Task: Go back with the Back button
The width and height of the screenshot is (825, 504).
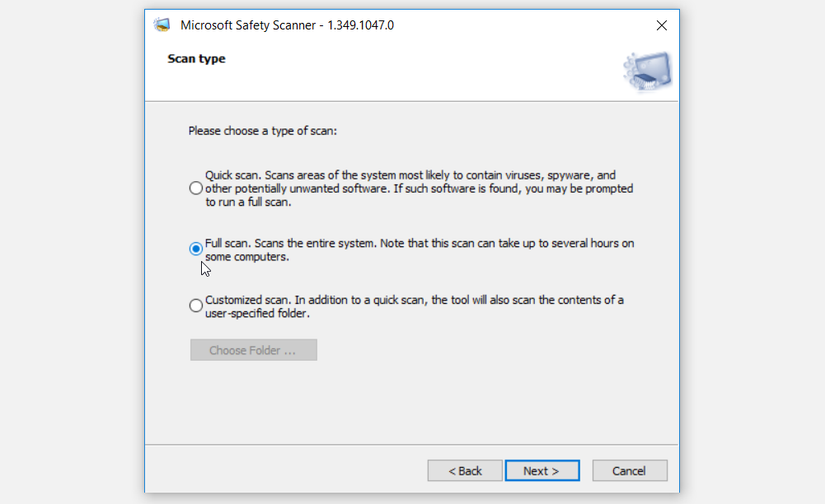Action: [465, 470]
